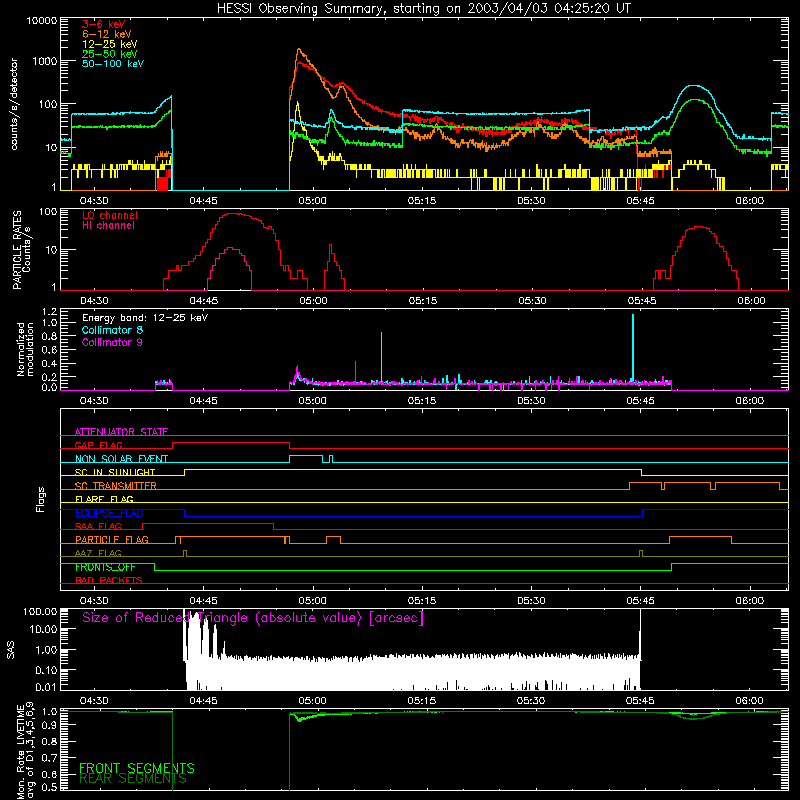Select the Collimator 9 legend label
The image size is (800, 800).
coord(112,342)
